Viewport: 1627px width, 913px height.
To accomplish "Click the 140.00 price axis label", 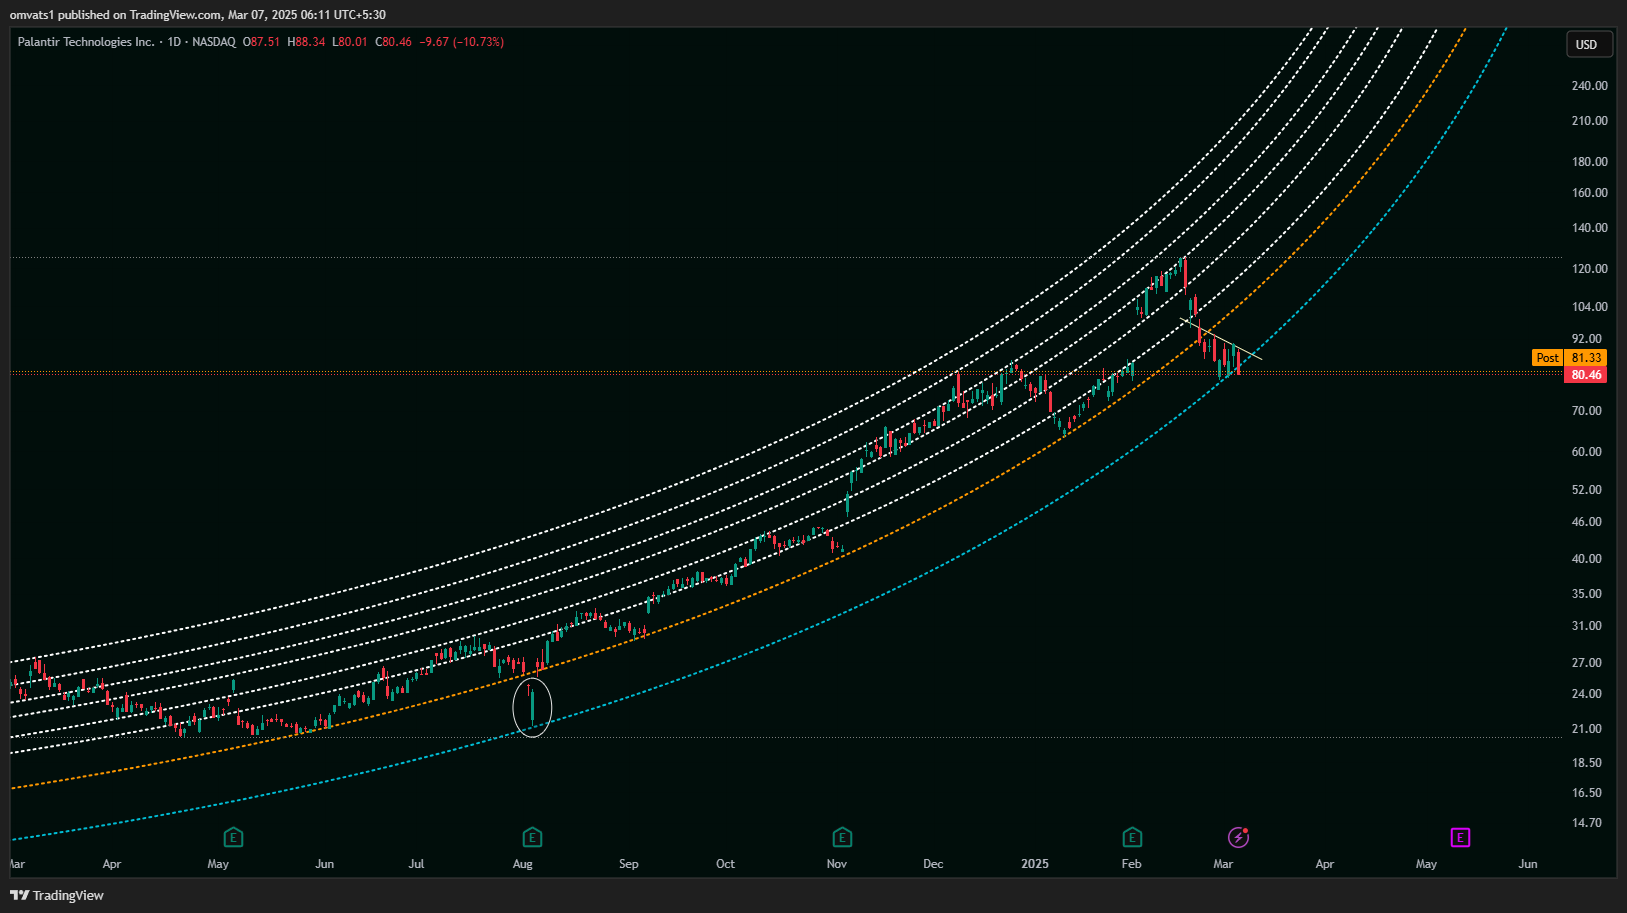I will tap(1589, 228).
